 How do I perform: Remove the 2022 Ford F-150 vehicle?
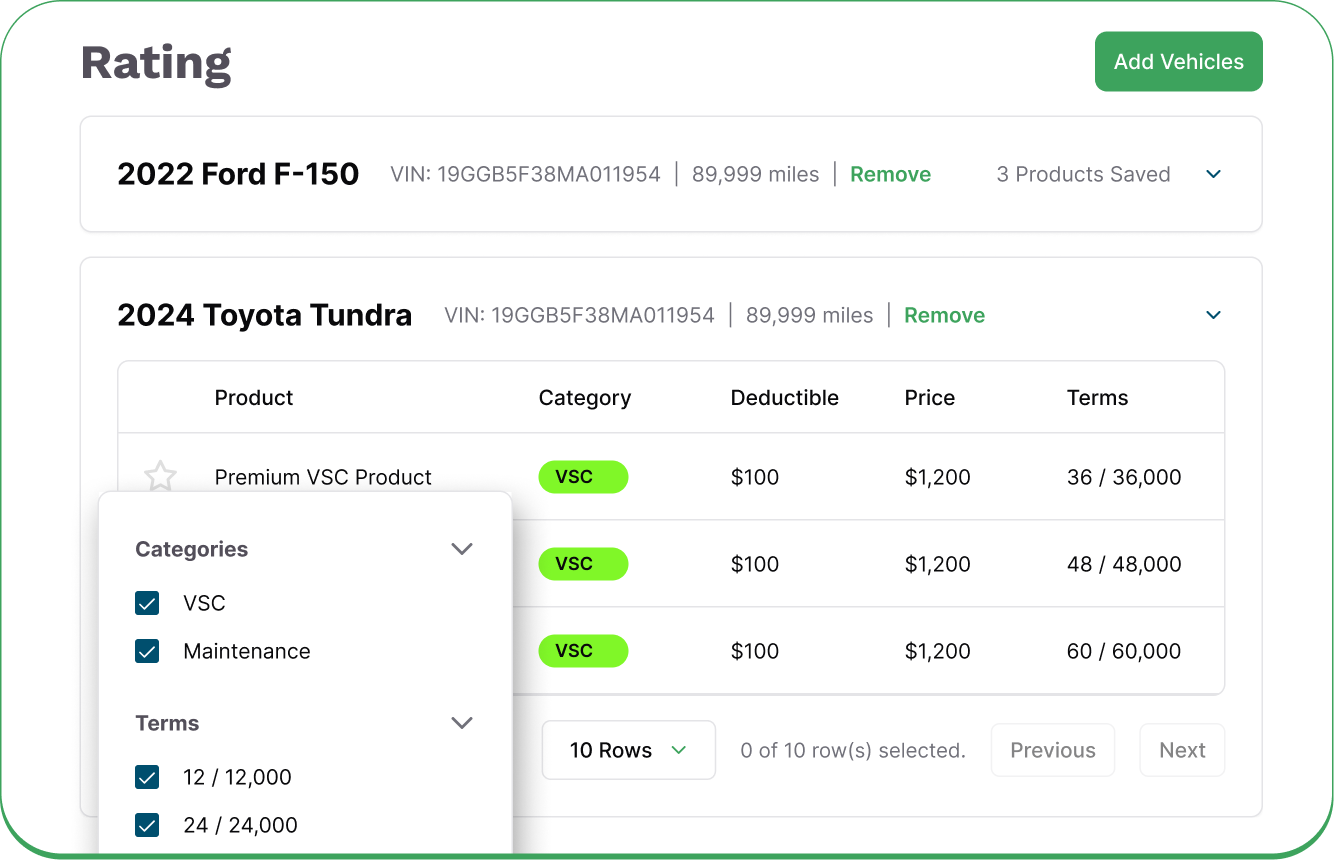(890, 174)
